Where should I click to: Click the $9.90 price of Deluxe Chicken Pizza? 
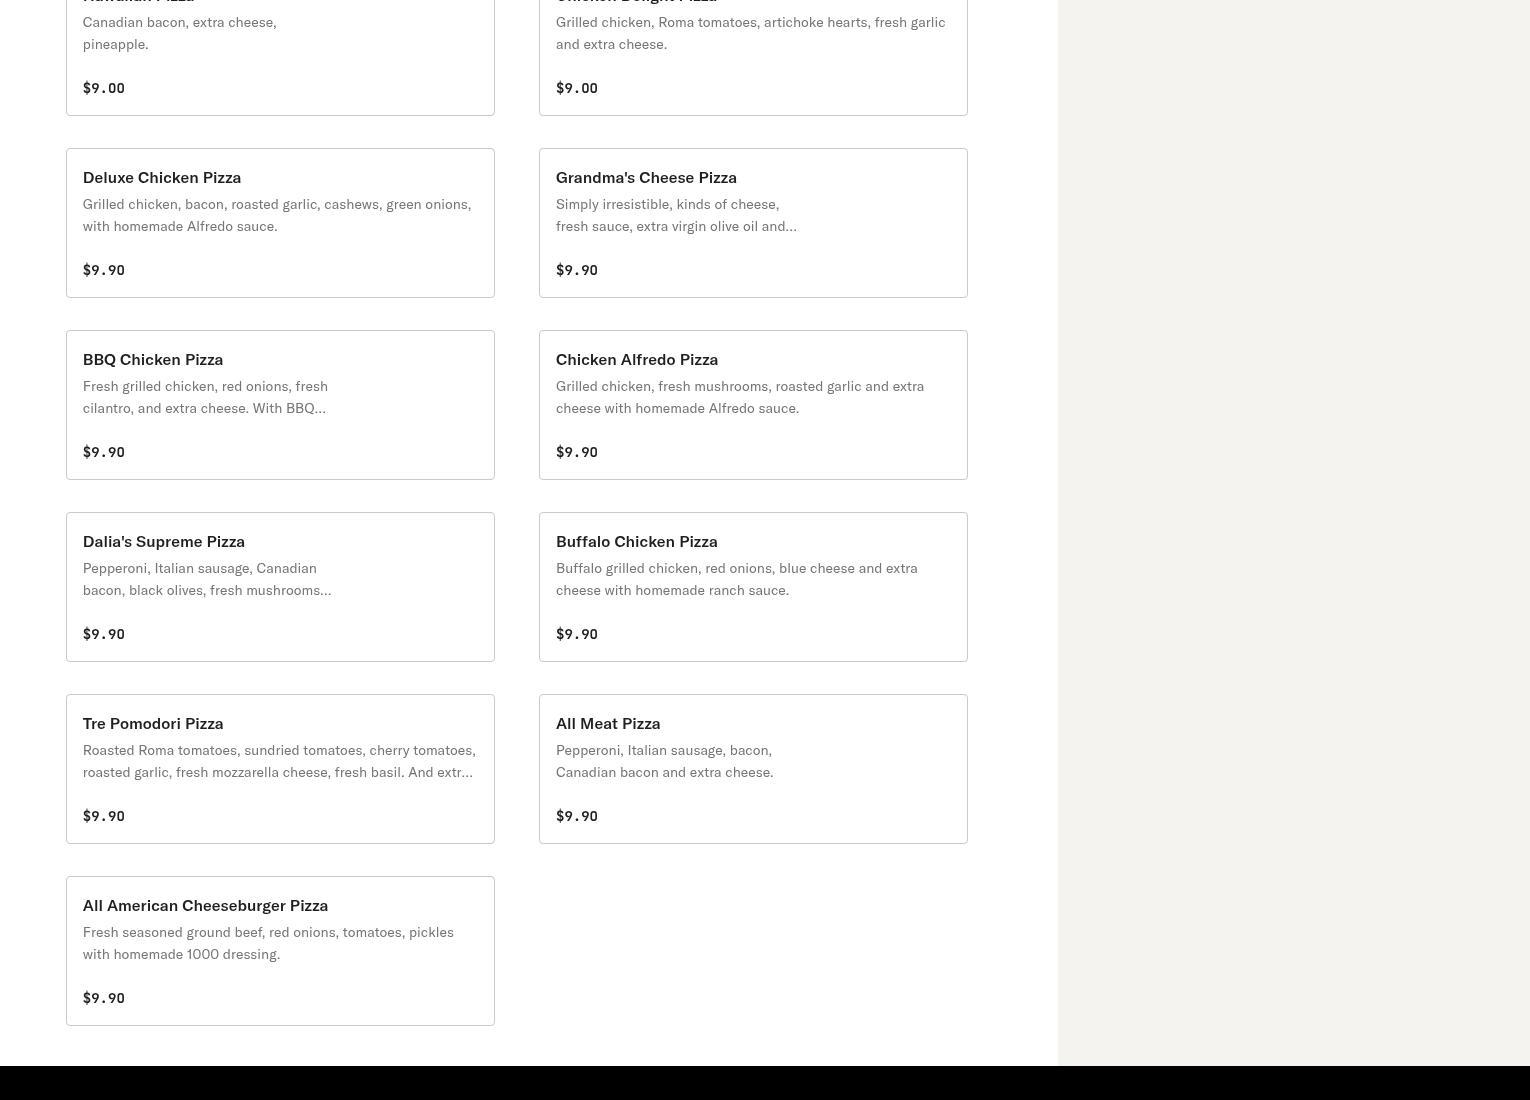coord(104,270)
